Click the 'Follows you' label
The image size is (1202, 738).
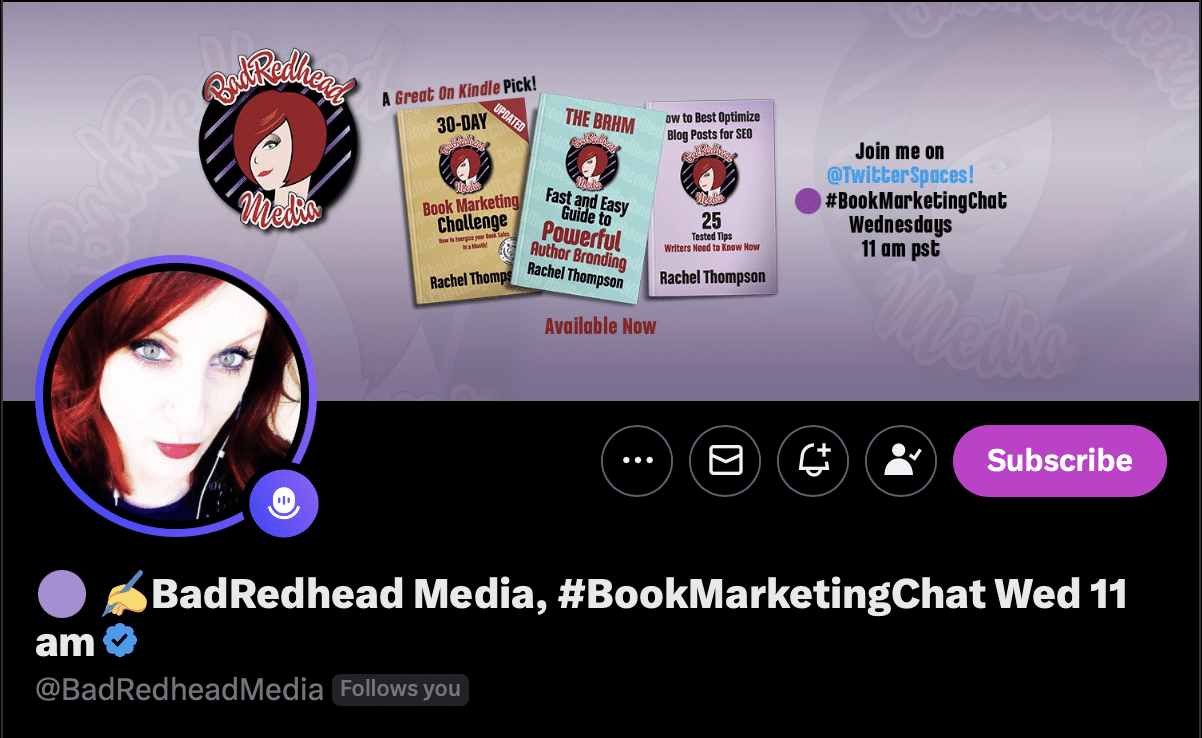pos(400,689)
